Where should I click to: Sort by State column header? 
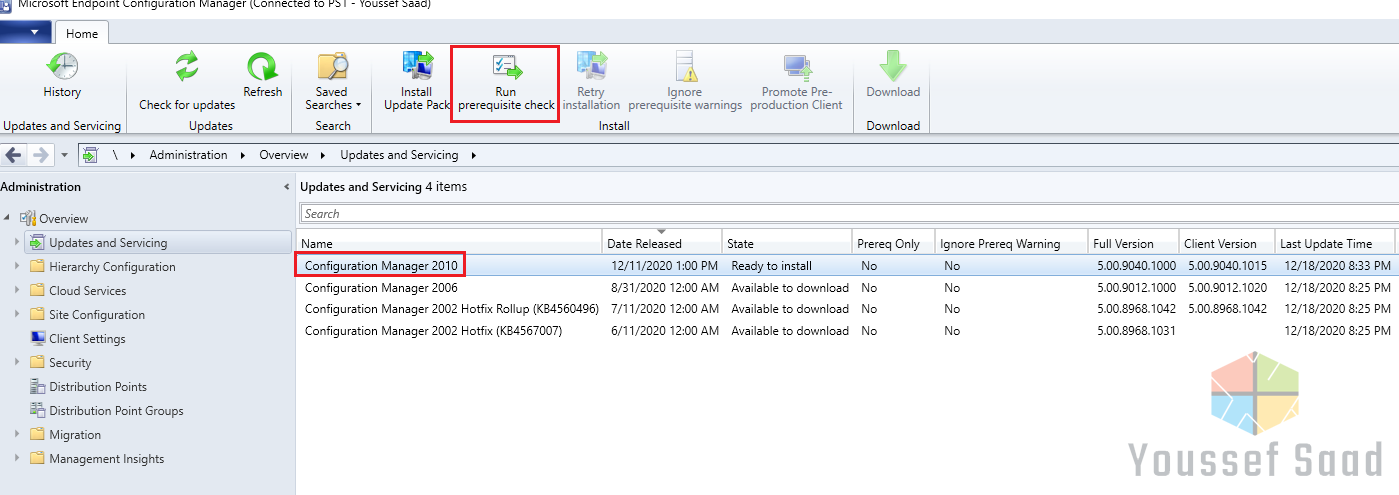[x=787, y=243]
